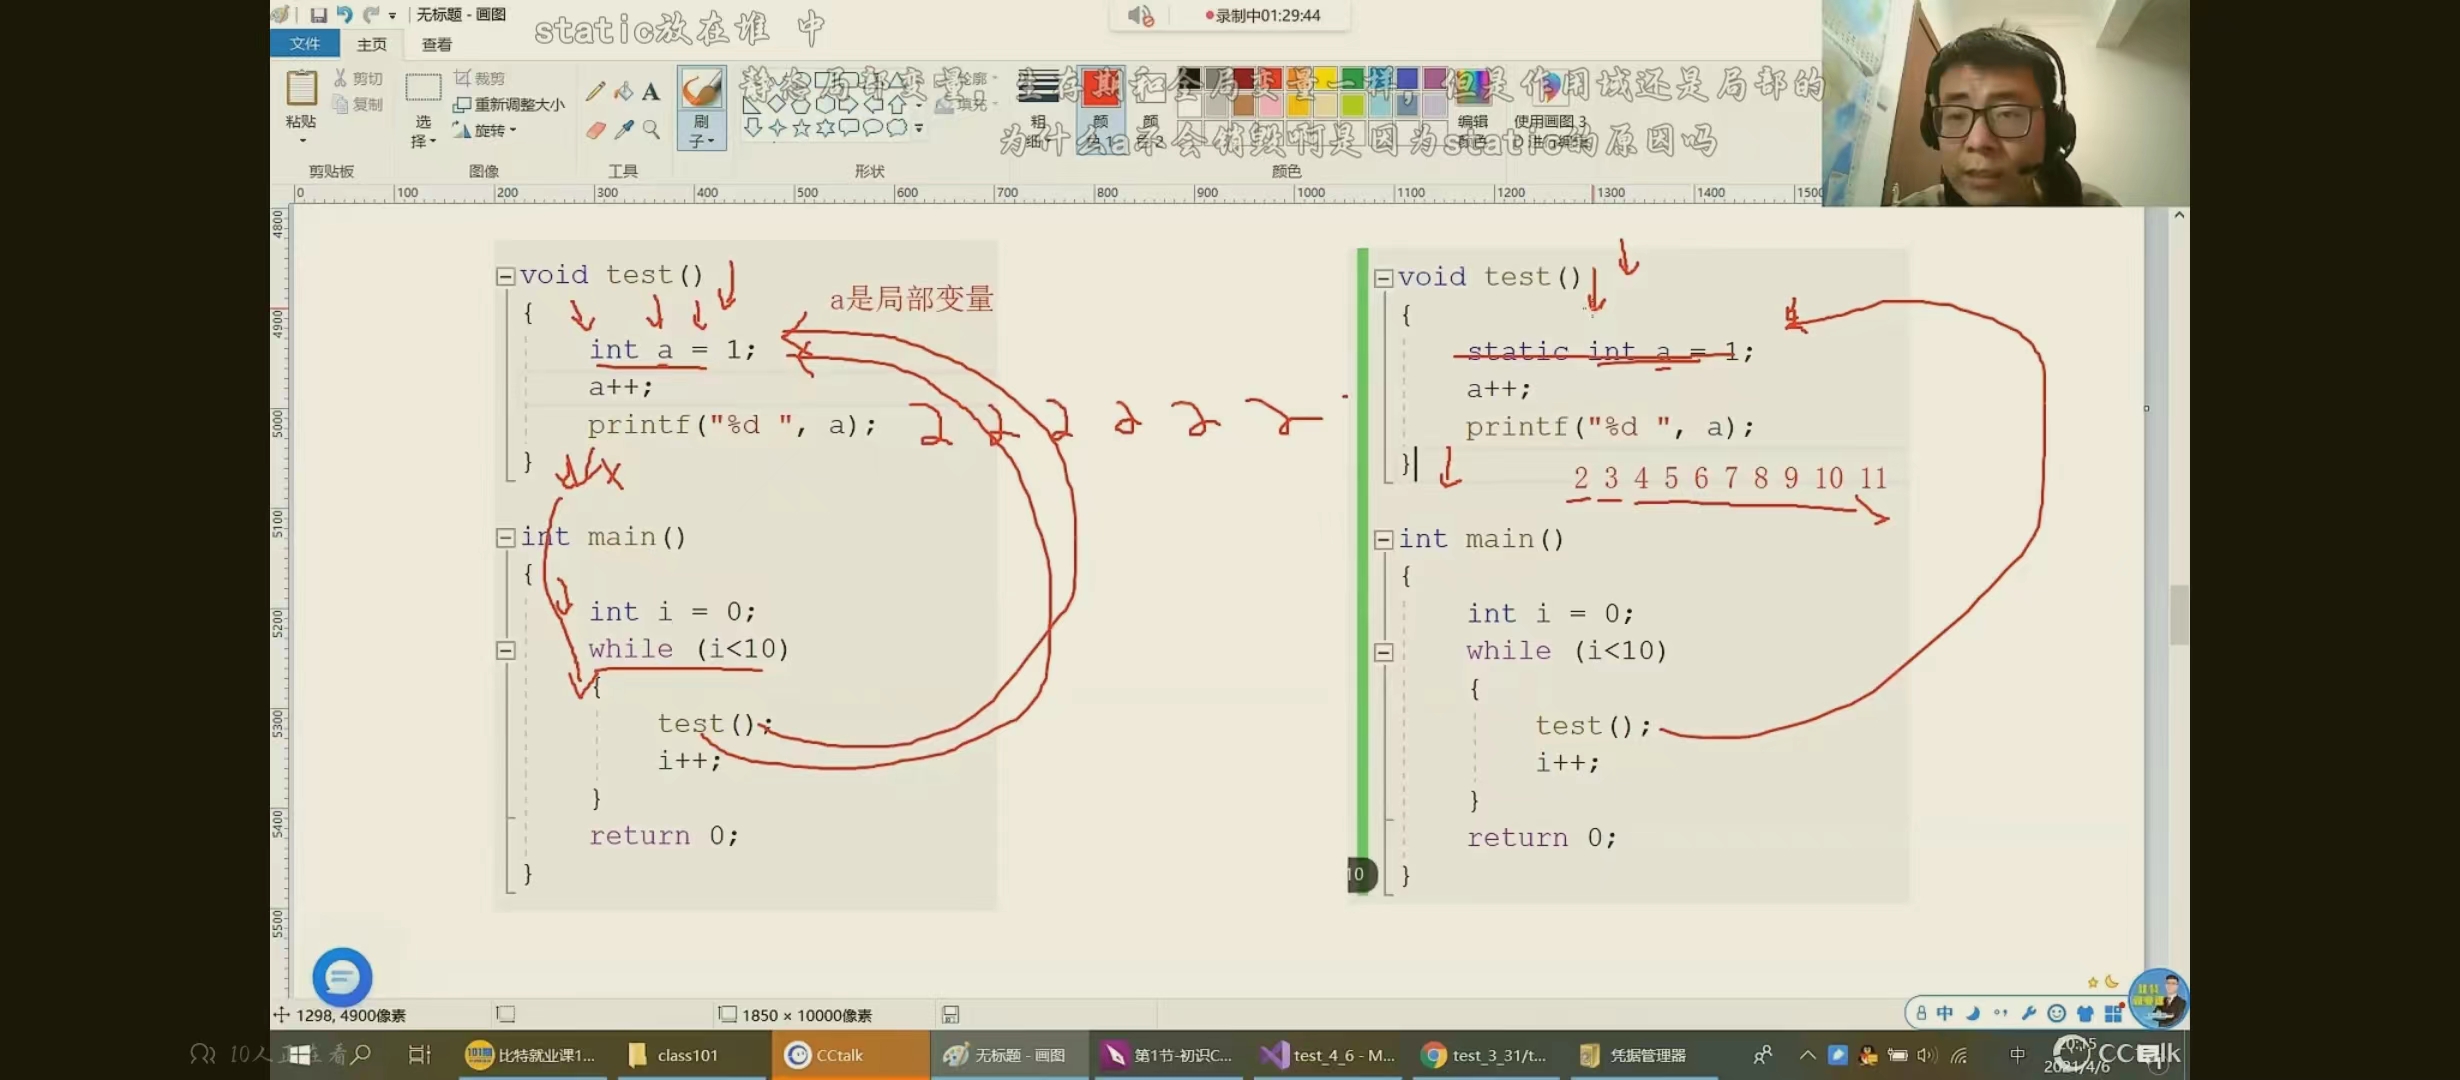2460x1080 pixels.
Task: Select the Eraser tool
Action: point(595,130)
